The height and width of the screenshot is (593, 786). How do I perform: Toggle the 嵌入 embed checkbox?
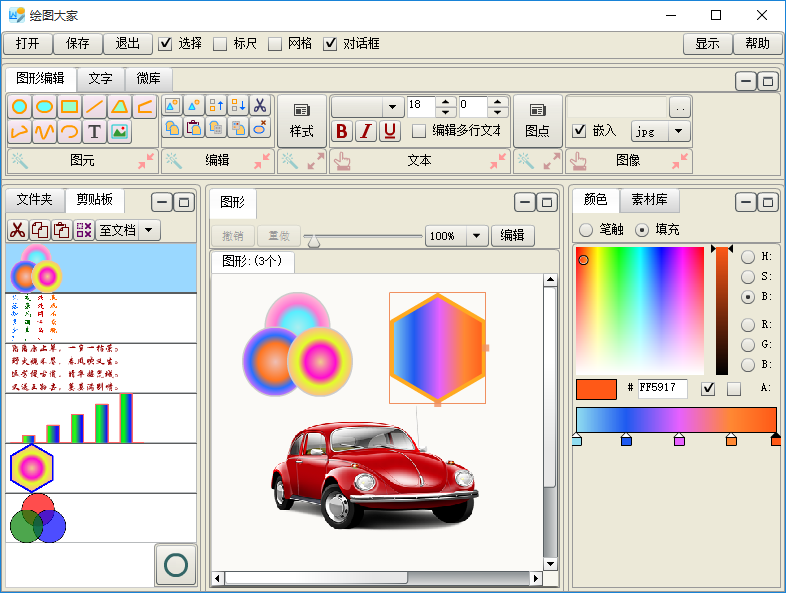579,131
